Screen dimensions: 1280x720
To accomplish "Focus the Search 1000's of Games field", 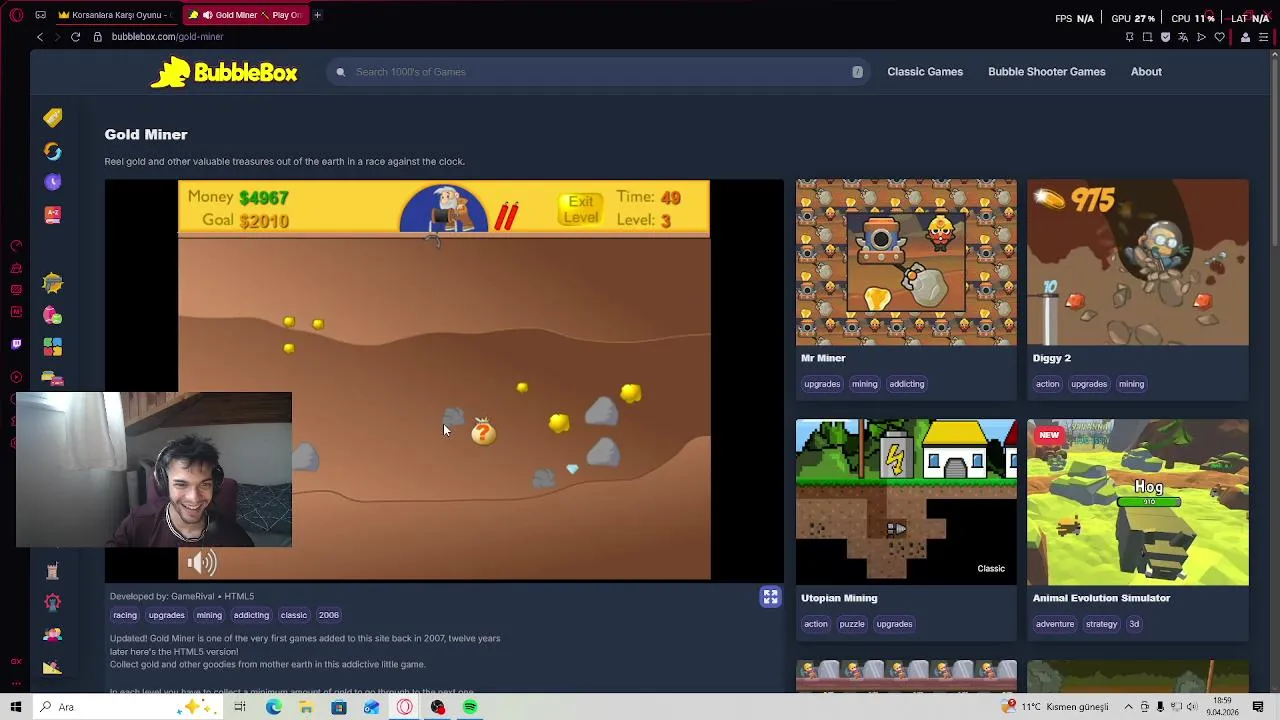I will [x=600, y=72].
